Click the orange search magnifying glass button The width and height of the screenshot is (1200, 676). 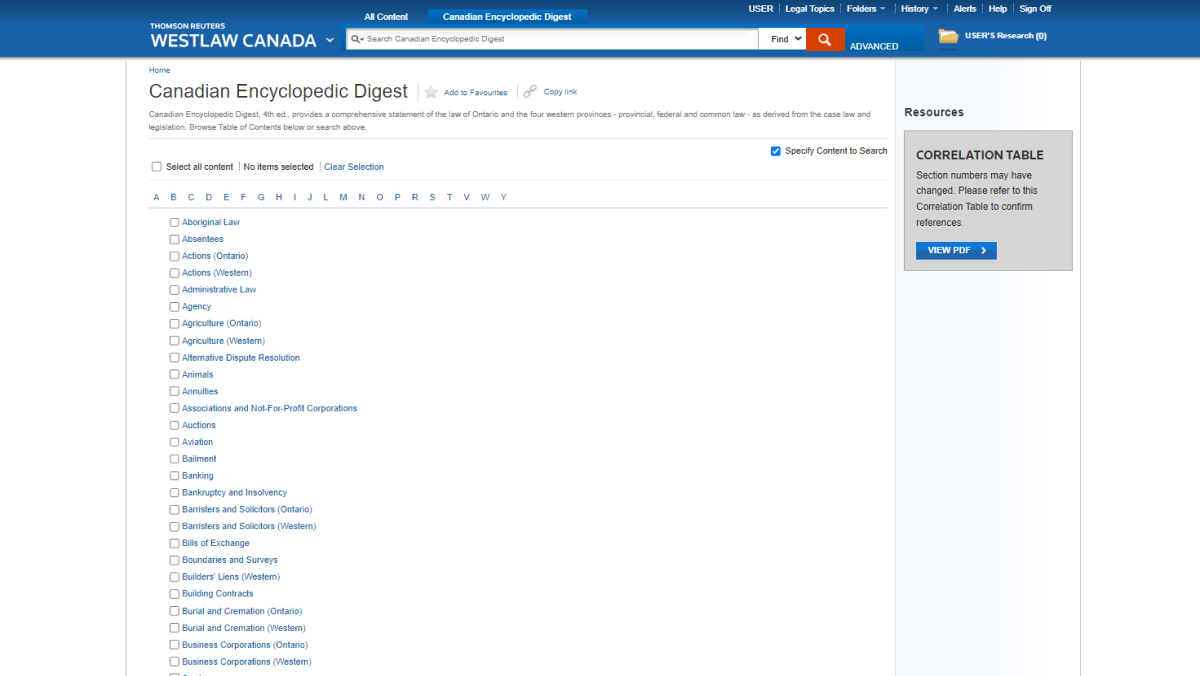tap(824, 39)
